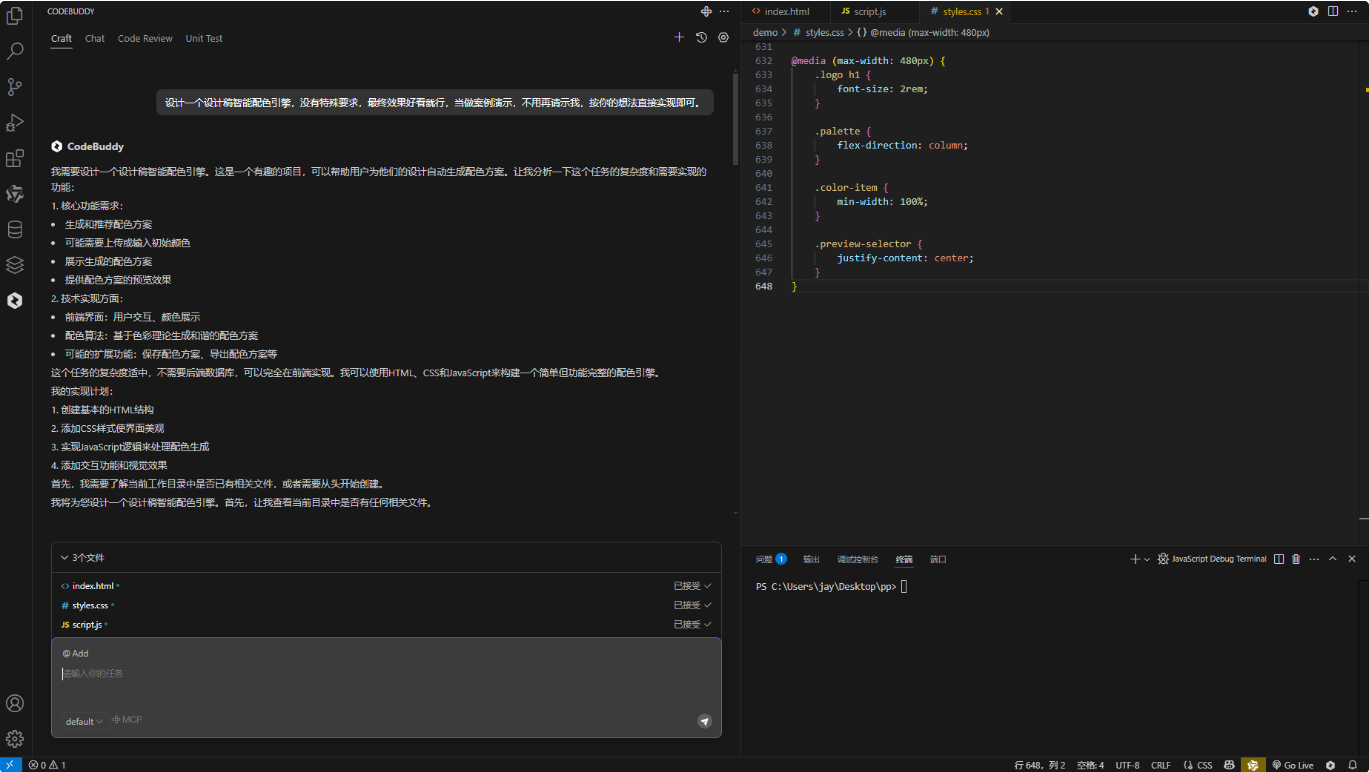Open the Explorer view in activity bar
The width and height of the screenshot is (1369, 772).
pyautogui.click(x=15, y=17)
